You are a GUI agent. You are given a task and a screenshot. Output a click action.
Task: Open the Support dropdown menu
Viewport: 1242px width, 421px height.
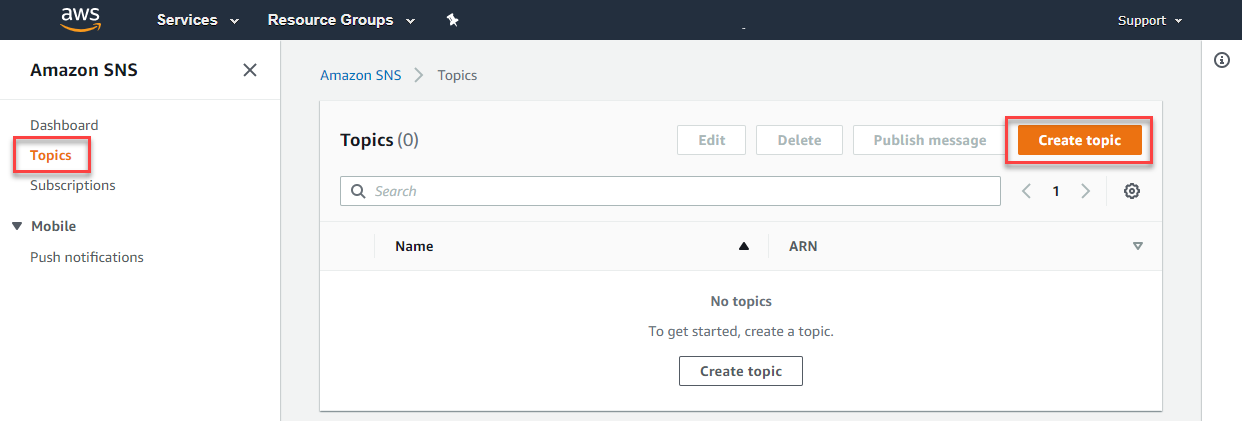coord(1150,20)
